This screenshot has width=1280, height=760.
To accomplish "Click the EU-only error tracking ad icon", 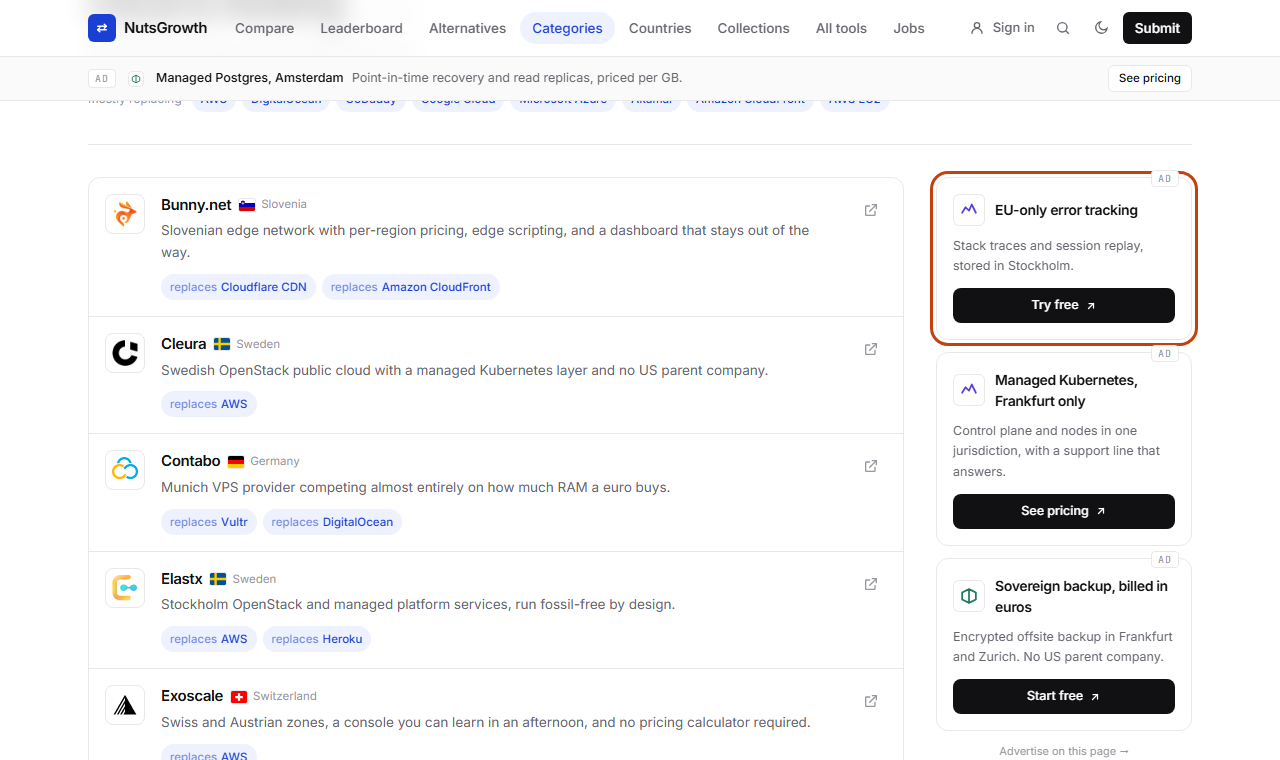I will point(969,210).
